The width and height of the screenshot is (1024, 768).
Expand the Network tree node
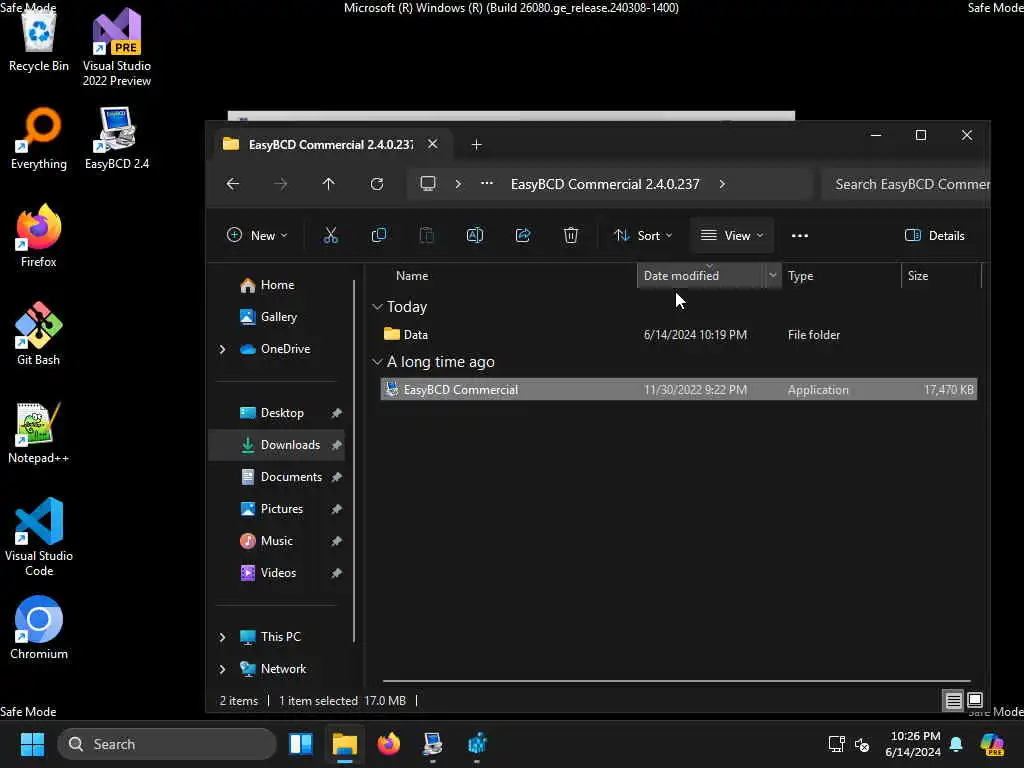point(222,669)
